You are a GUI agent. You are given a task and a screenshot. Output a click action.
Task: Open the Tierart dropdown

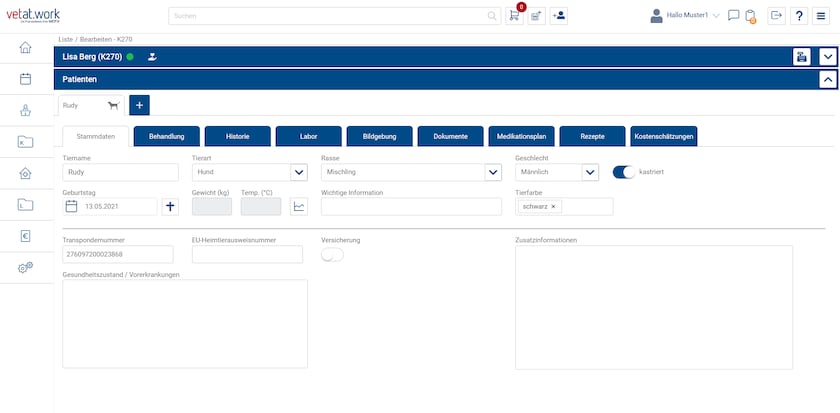299,172
